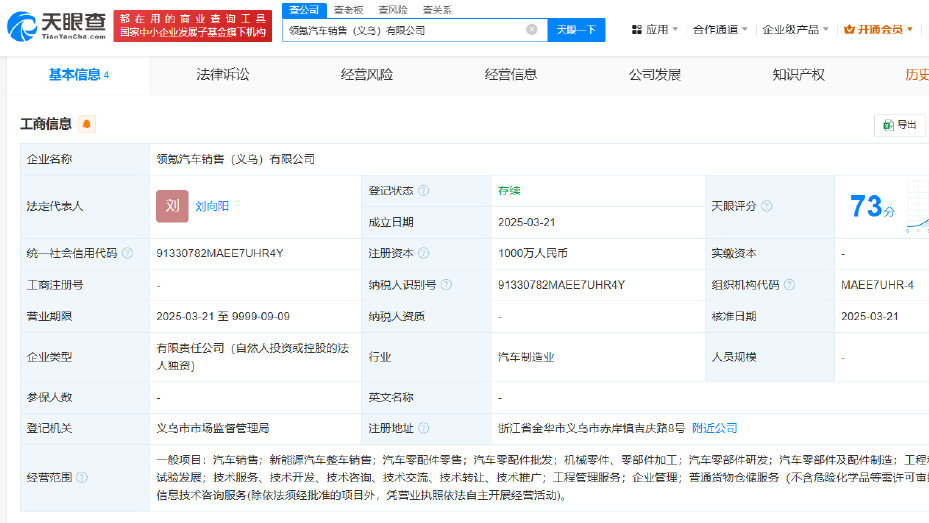This screenshot has height=523, width=929.
Task: Select the 查关系 search tab
Action: coord(437,10)
